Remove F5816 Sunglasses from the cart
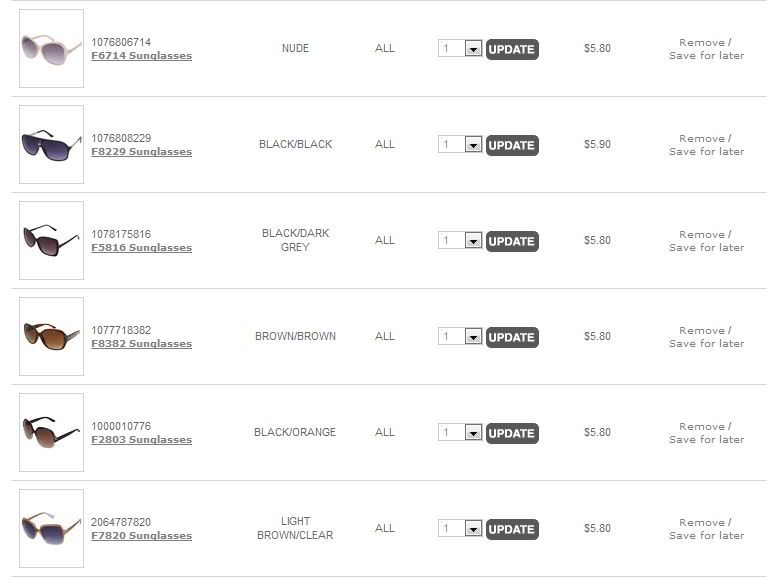This screenshot has width=767, height=579. pos(702,235)
